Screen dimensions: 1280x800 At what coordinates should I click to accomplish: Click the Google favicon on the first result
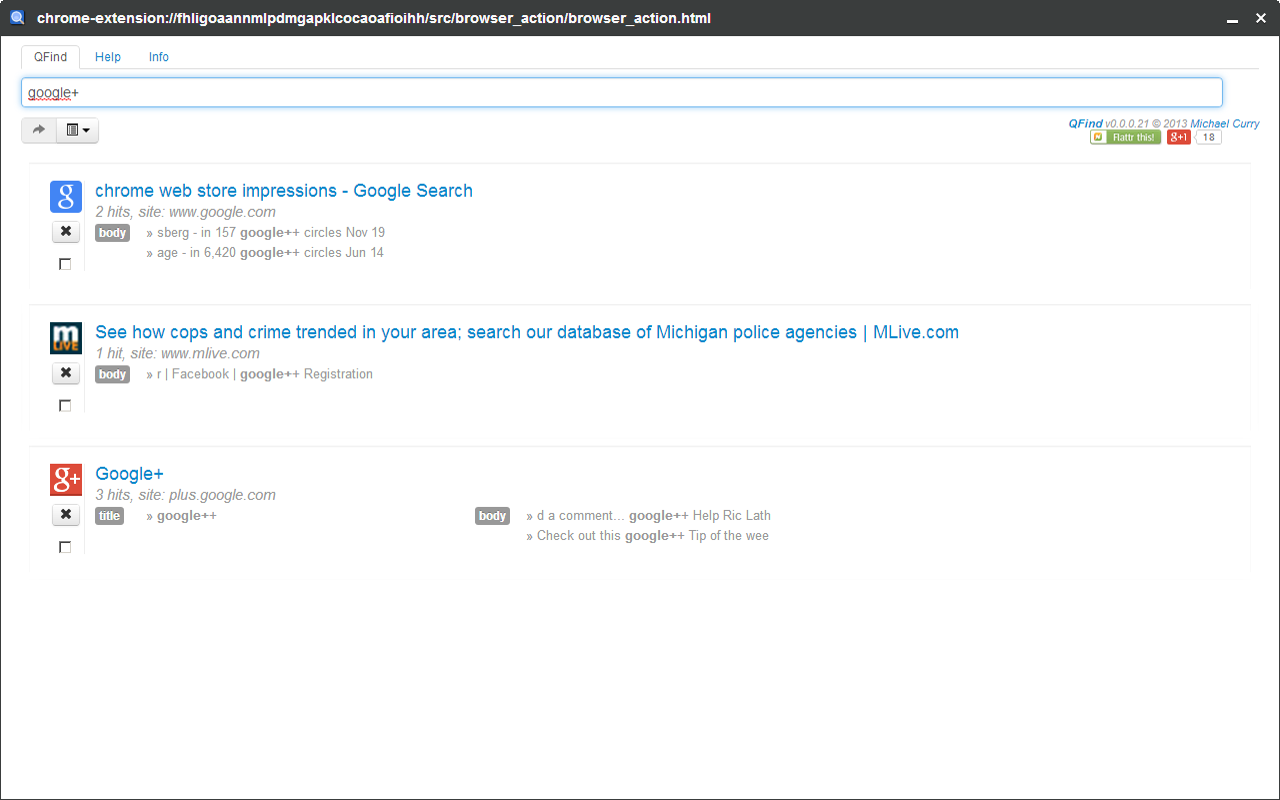click(65, 197)
